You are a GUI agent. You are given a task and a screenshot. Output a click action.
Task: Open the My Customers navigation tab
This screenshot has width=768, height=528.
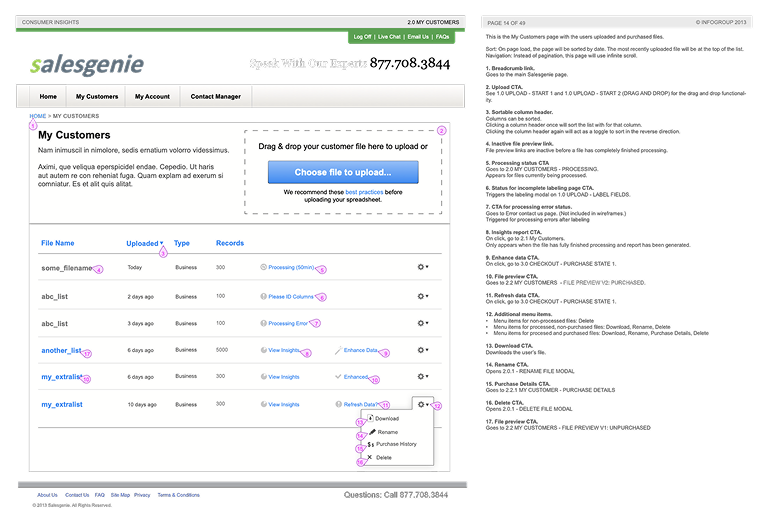click(97, 96)
